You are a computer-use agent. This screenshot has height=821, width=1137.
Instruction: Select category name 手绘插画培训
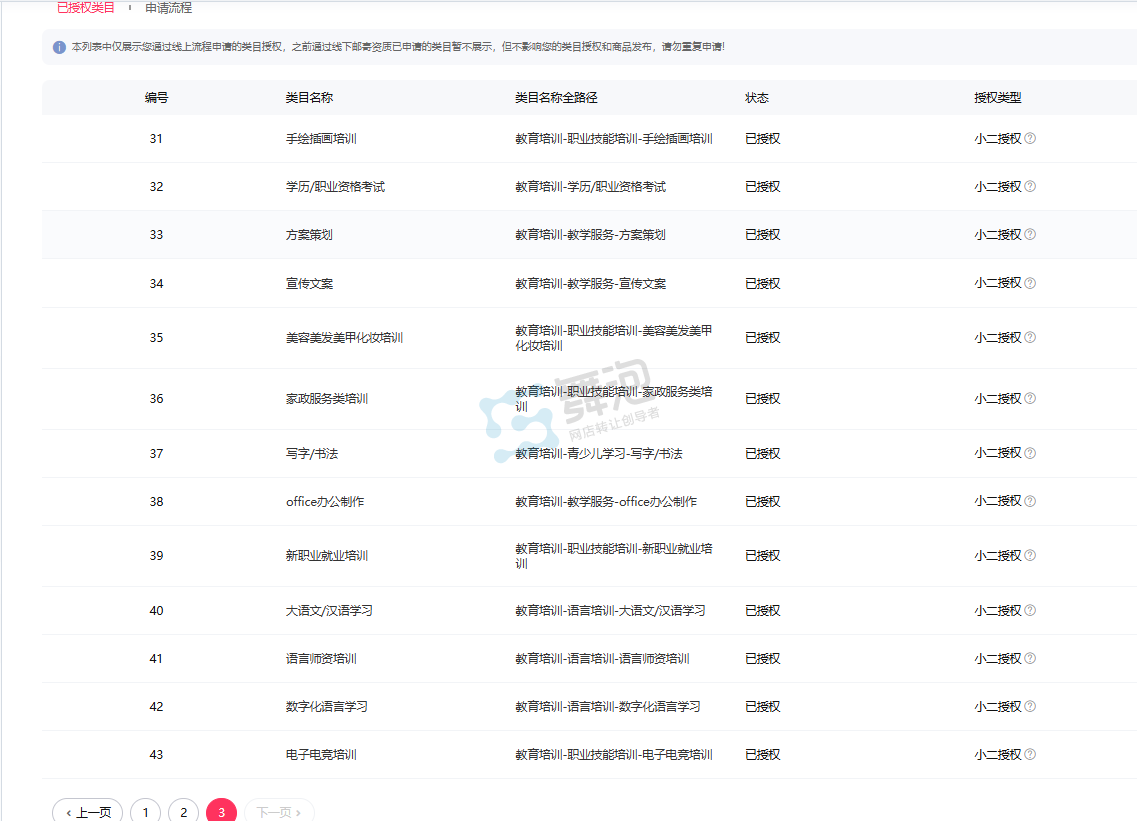[321, 139]
